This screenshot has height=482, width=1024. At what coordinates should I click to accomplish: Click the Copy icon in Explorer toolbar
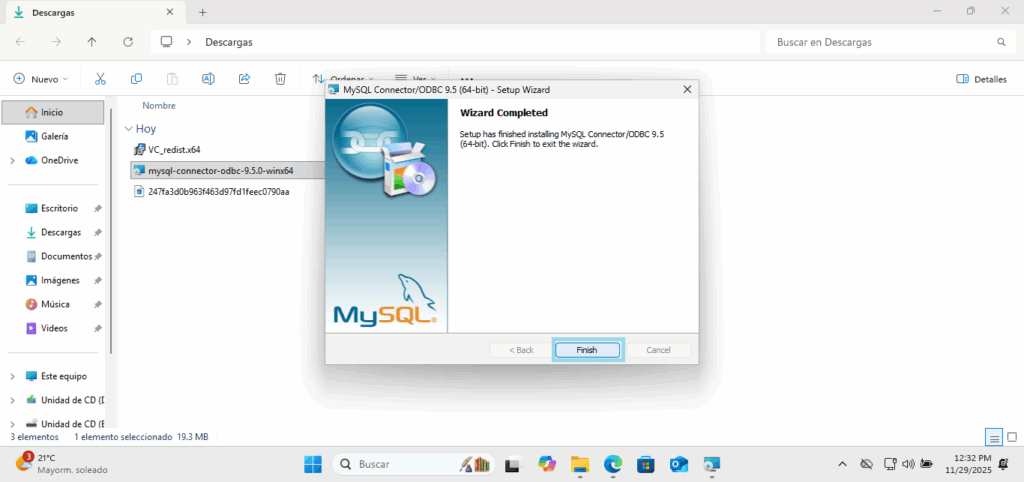[x=136, y=79]
